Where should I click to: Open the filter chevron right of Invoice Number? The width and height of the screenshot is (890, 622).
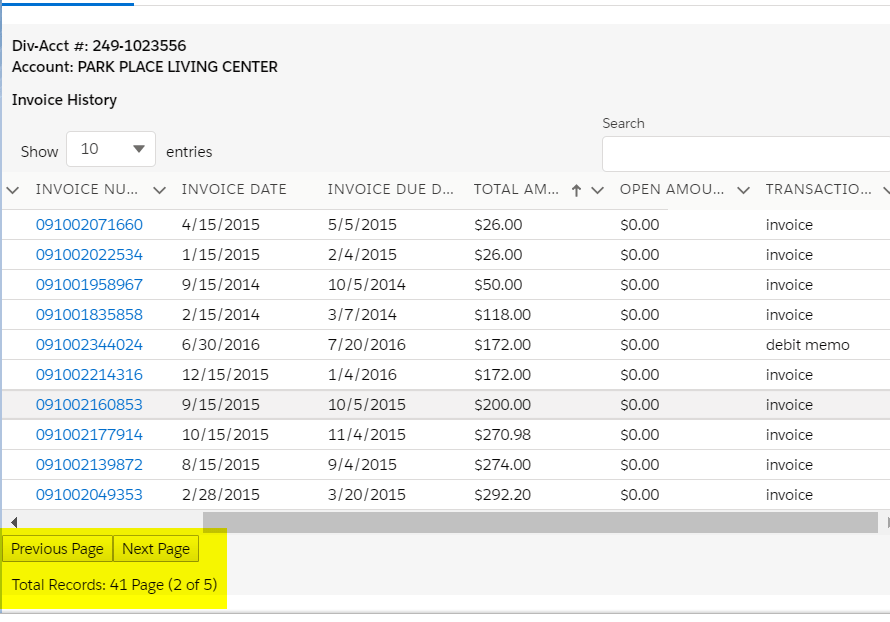[159, 189]
